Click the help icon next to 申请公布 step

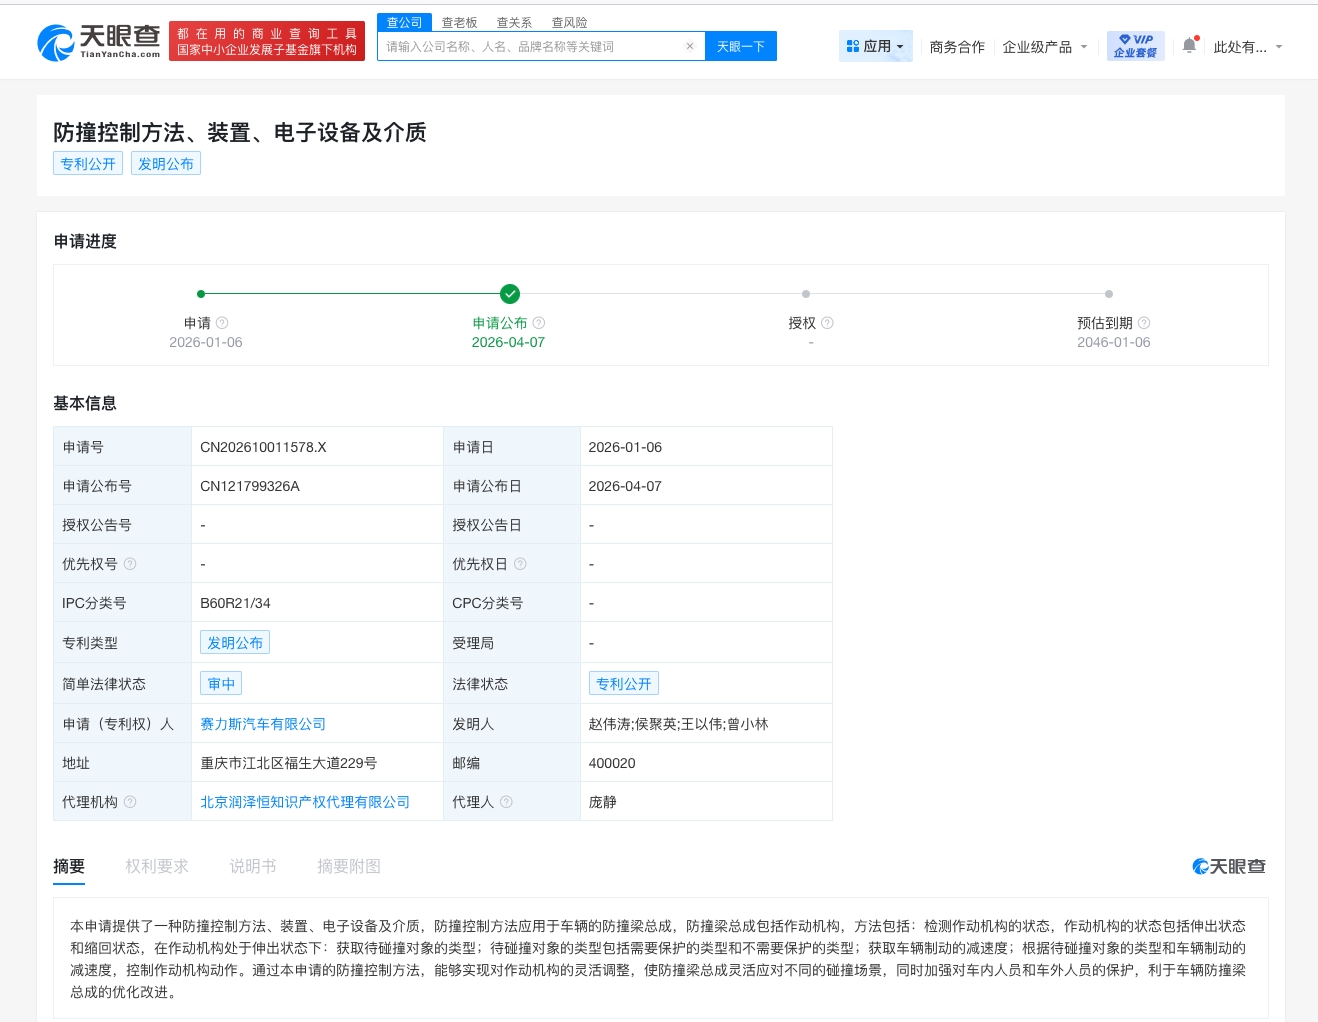coord(538,322)
